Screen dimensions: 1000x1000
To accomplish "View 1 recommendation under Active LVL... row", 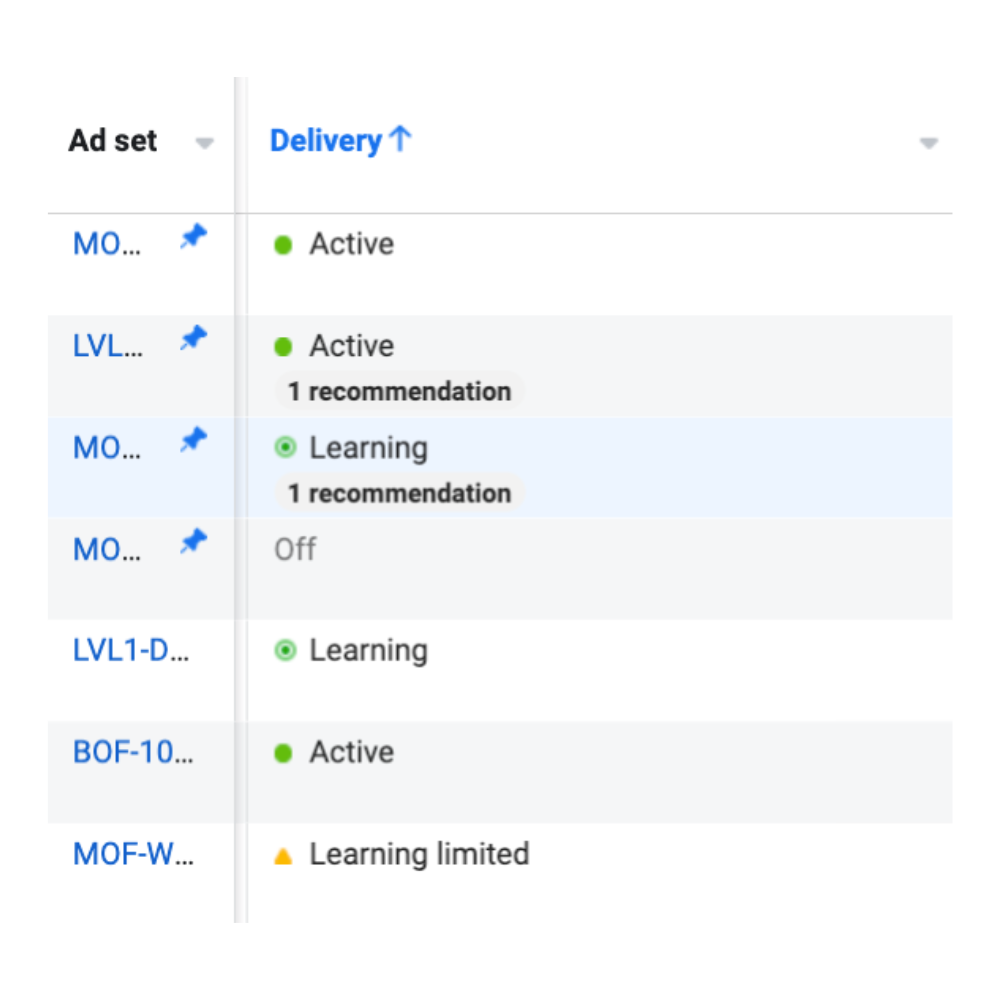I will point(400,391).
